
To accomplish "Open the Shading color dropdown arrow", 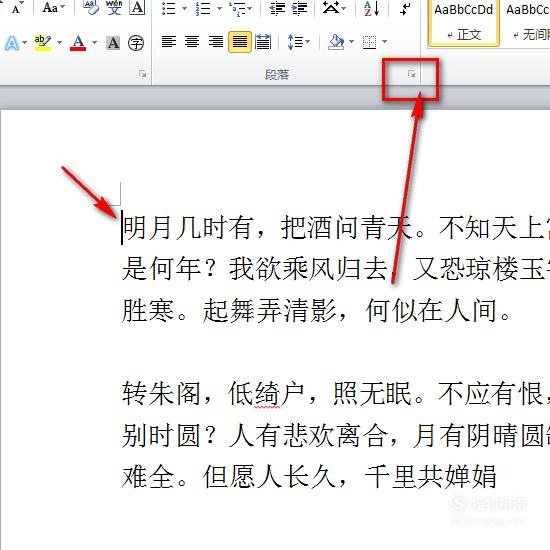I will click(x=351, y=42).
